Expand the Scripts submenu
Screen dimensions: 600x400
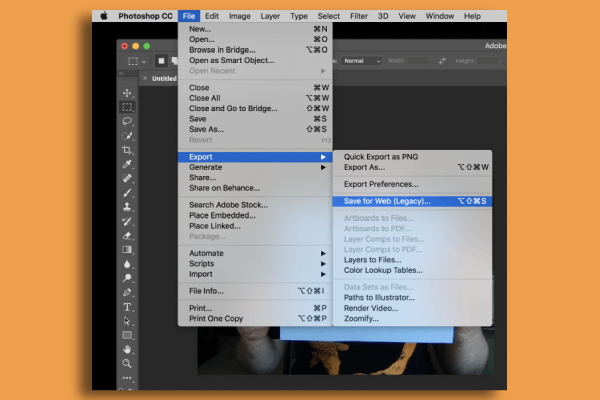255,264
